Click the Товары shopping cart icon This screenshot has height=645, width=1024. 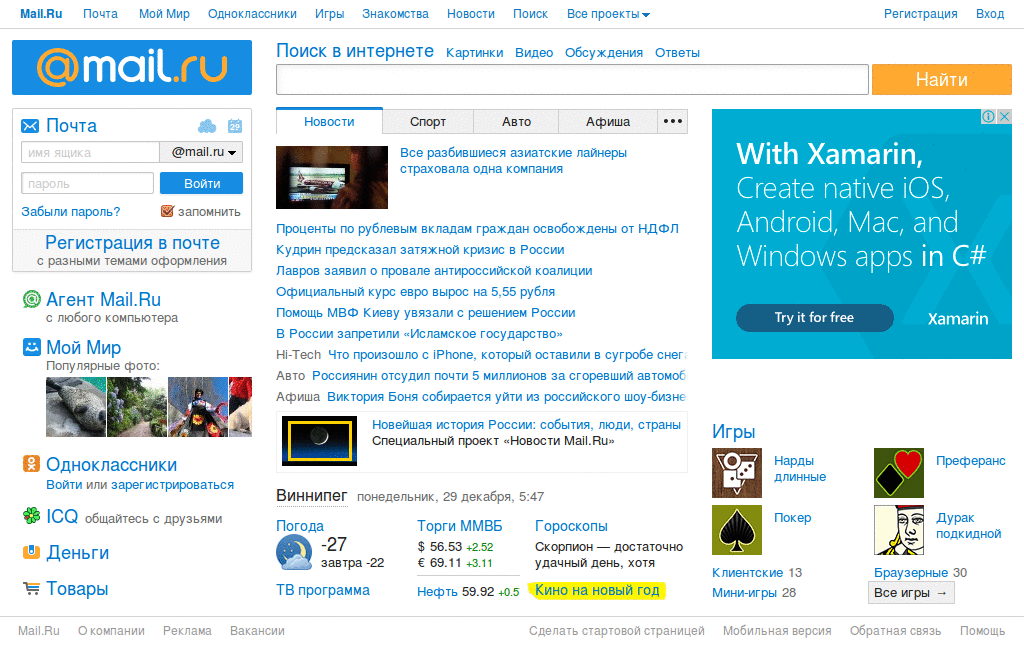tap(31, 588)
